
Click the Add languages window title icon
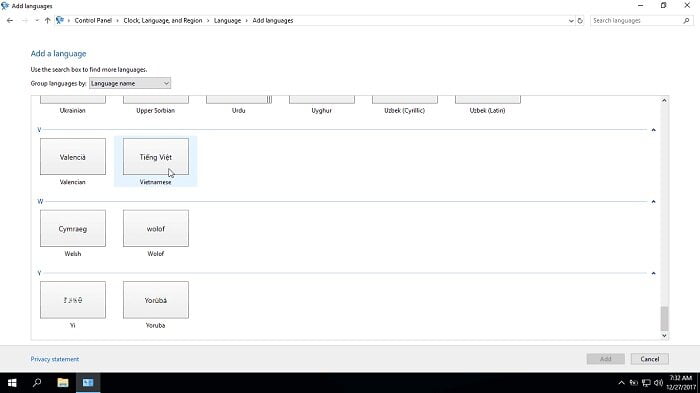[5, 6]
